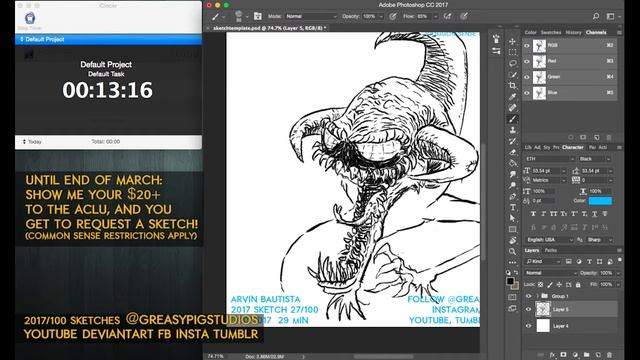Toggle visibility of Red channel
This screenshot has height=360, width=640.
pos(527,61)
